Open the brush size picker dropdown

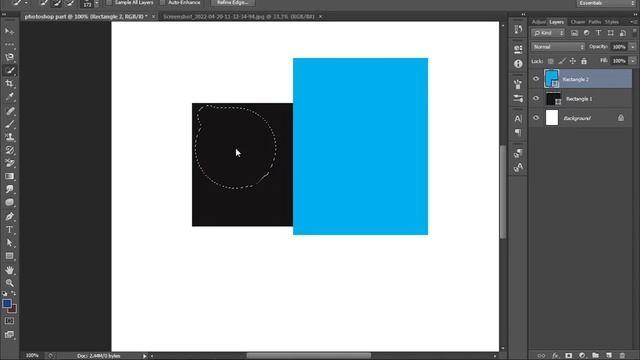tap(97, 4)
